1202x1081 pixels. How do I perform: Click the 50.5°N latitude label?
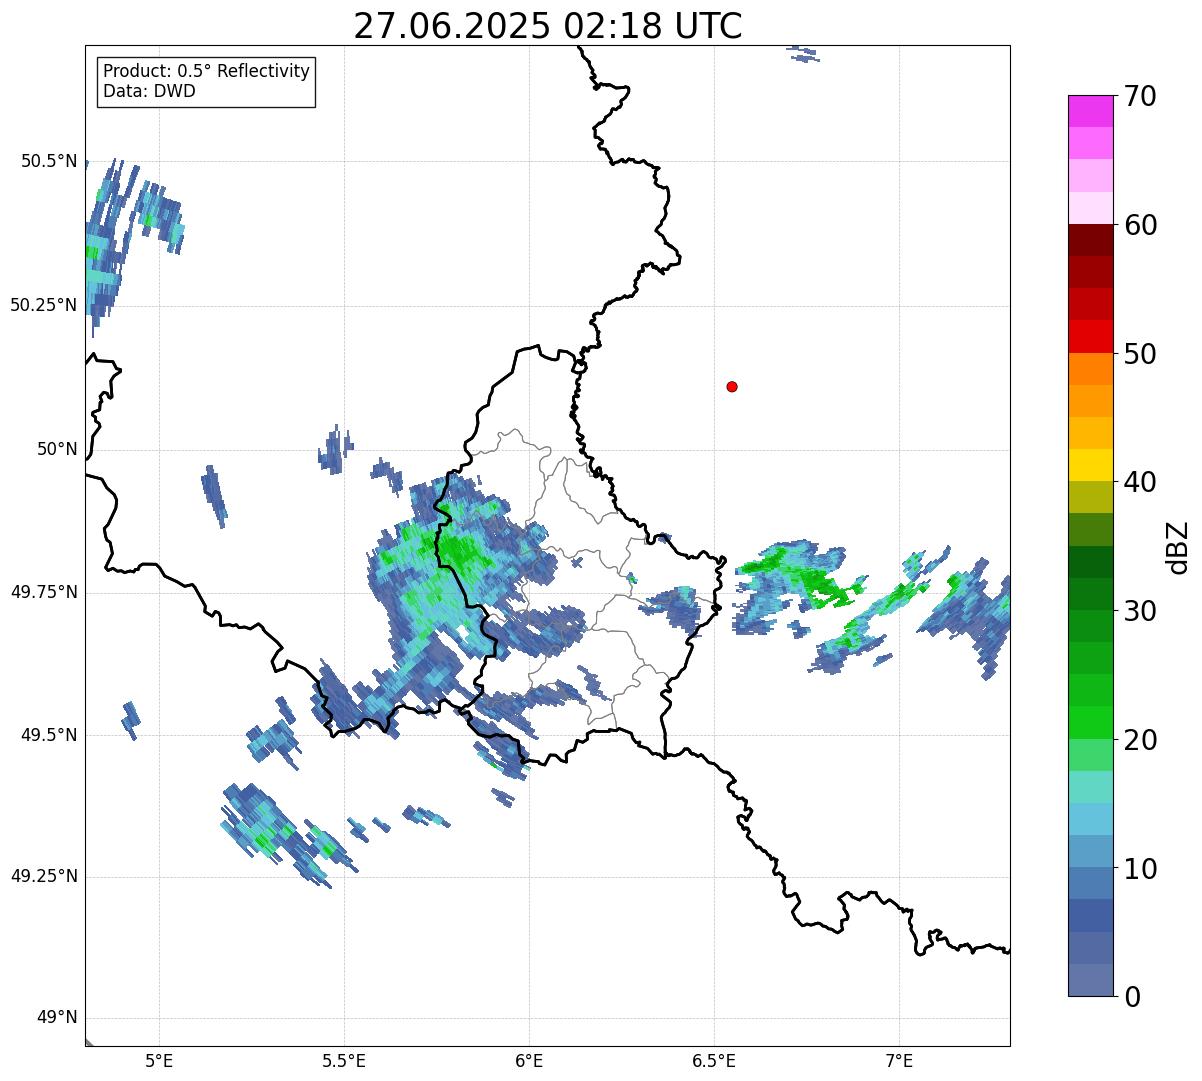[48, 161]
